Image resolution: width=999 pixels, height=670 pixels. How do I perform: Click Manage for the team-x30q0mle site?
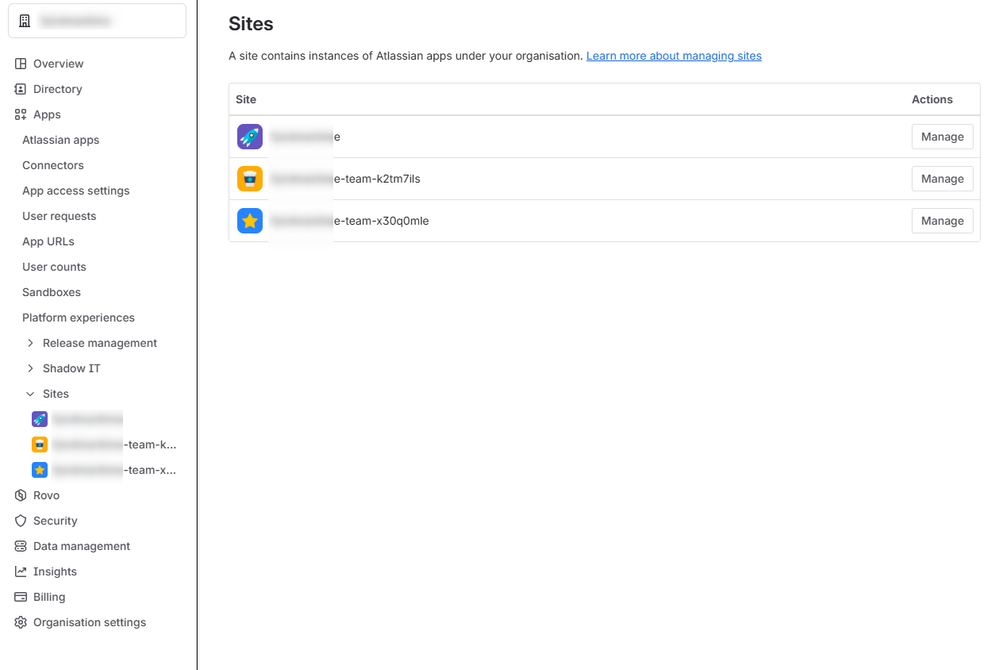pos(942,221)
